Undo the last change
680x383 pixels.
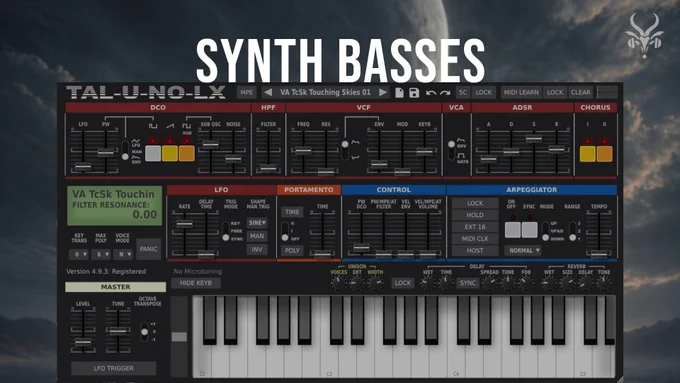pyautogui.click(x=431, y=93)
